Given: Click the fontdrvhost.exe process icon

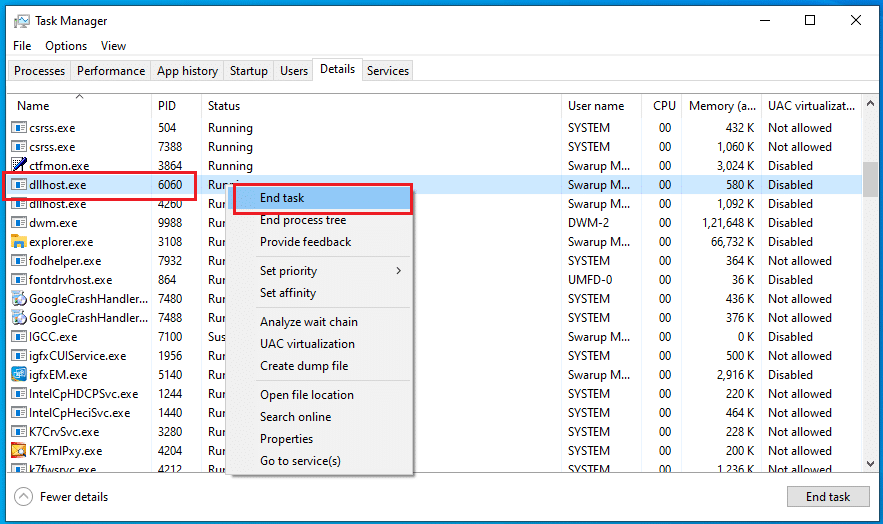Looking at the screenshot, I should click(19, 280).
